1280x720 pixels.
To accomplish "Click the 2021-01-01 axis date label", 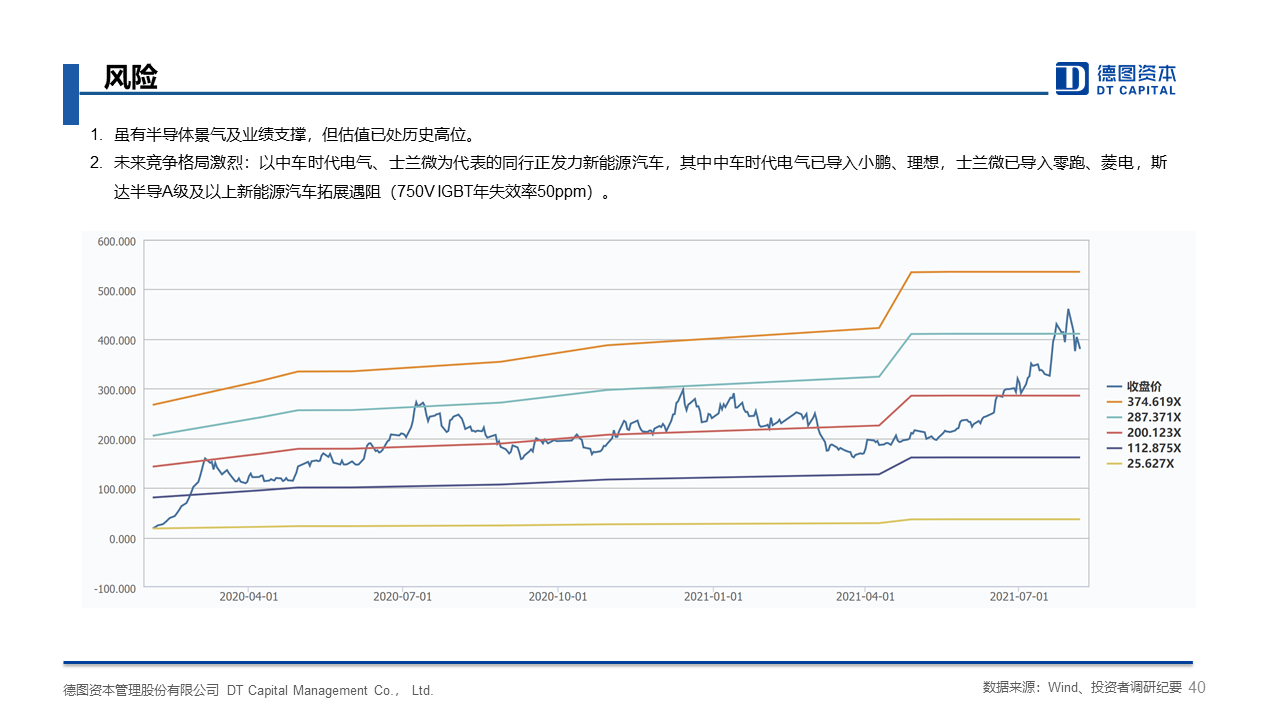I will coord(713,596).
